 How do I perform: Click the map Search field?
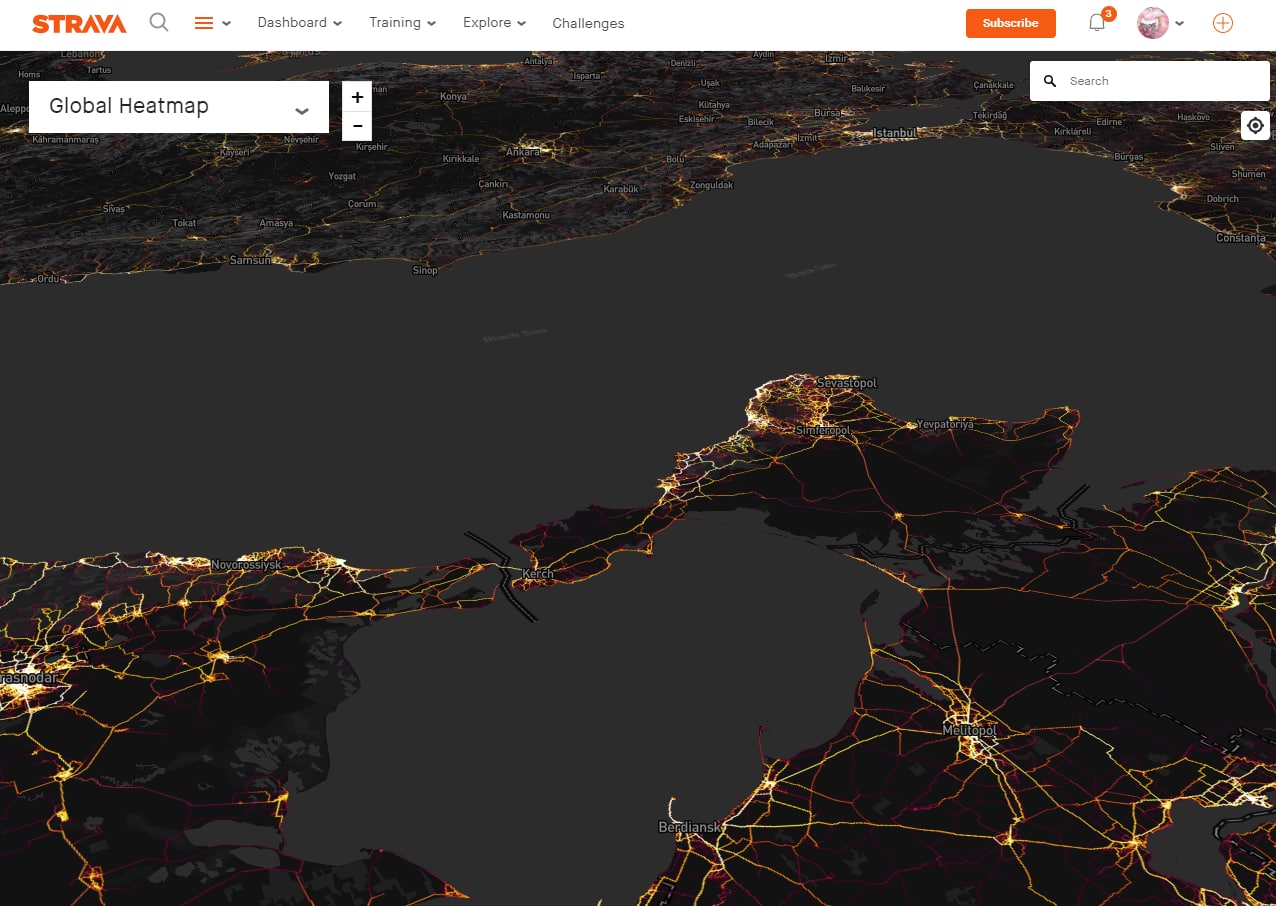pos(1150,81)
